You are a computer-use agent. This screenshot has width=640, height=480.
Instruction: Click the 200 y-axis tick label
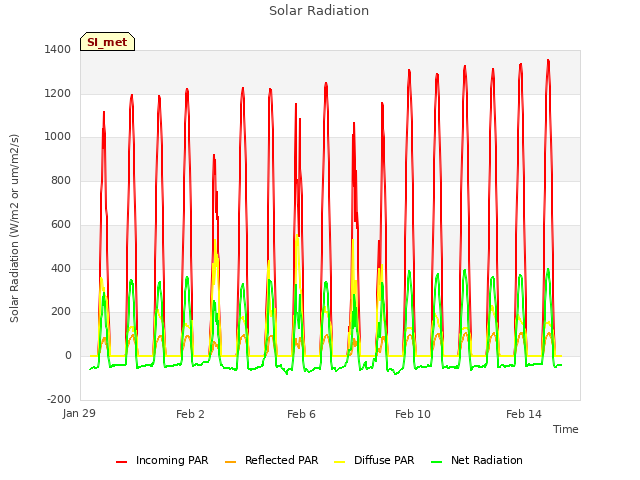click(x=61, y=312)
